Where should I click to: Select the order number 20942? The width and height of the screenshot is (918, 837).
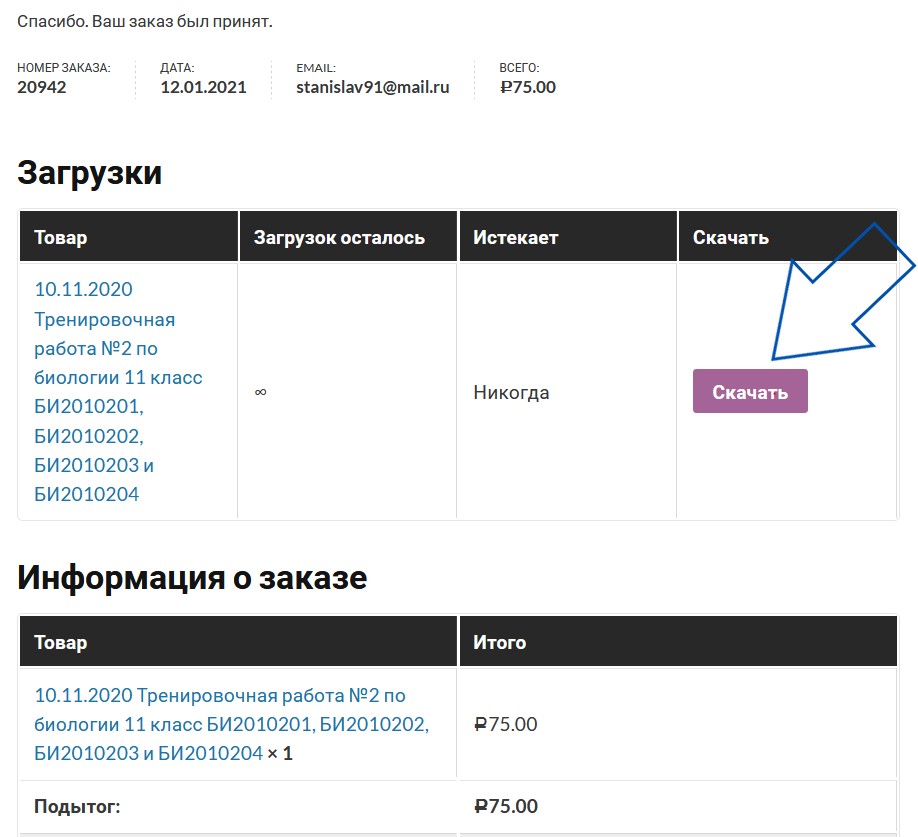[x=42, y=87]
